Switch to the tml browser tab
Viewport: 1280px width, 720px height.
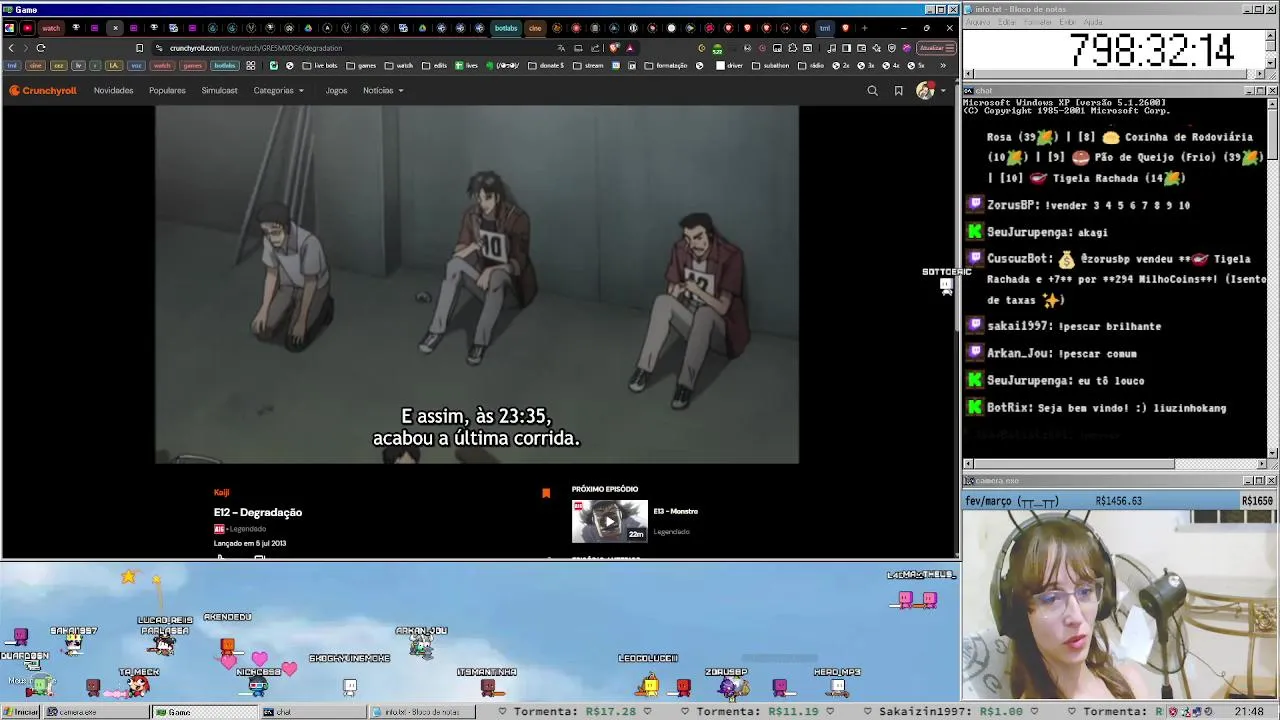pyautogui.click(x=825, y=28)
